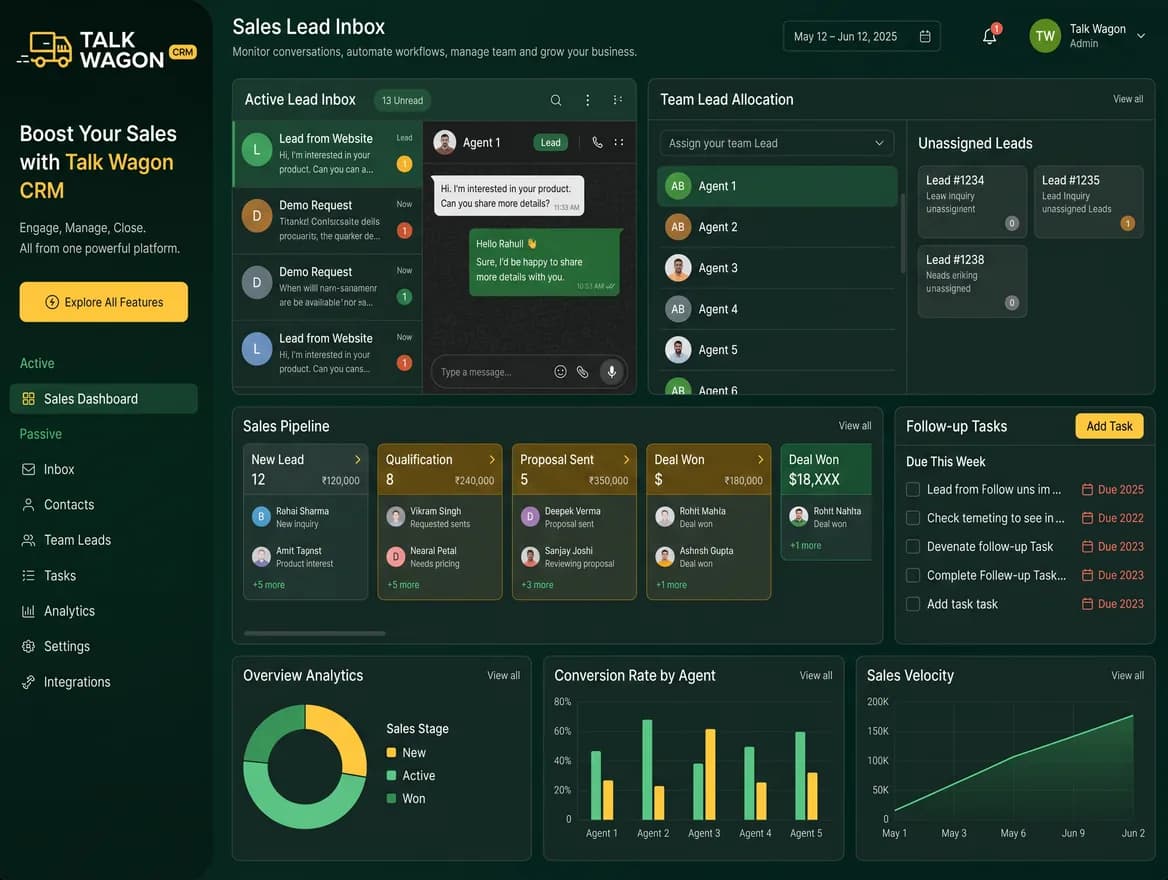
Task: Open the Lead #1238 unassigned card
Action: point(972,282)
